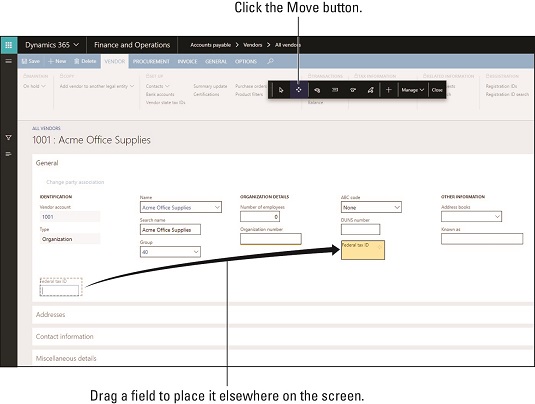Open the Name combo box dropdown

click(x=217, y=207)
